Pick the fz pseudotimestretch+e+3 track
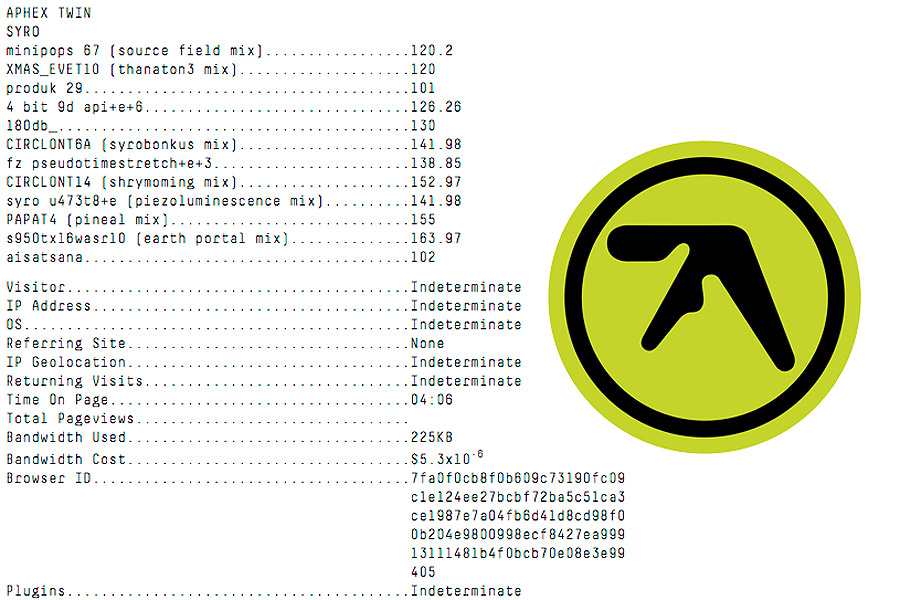The image size is (900, 600). point(110,163)
